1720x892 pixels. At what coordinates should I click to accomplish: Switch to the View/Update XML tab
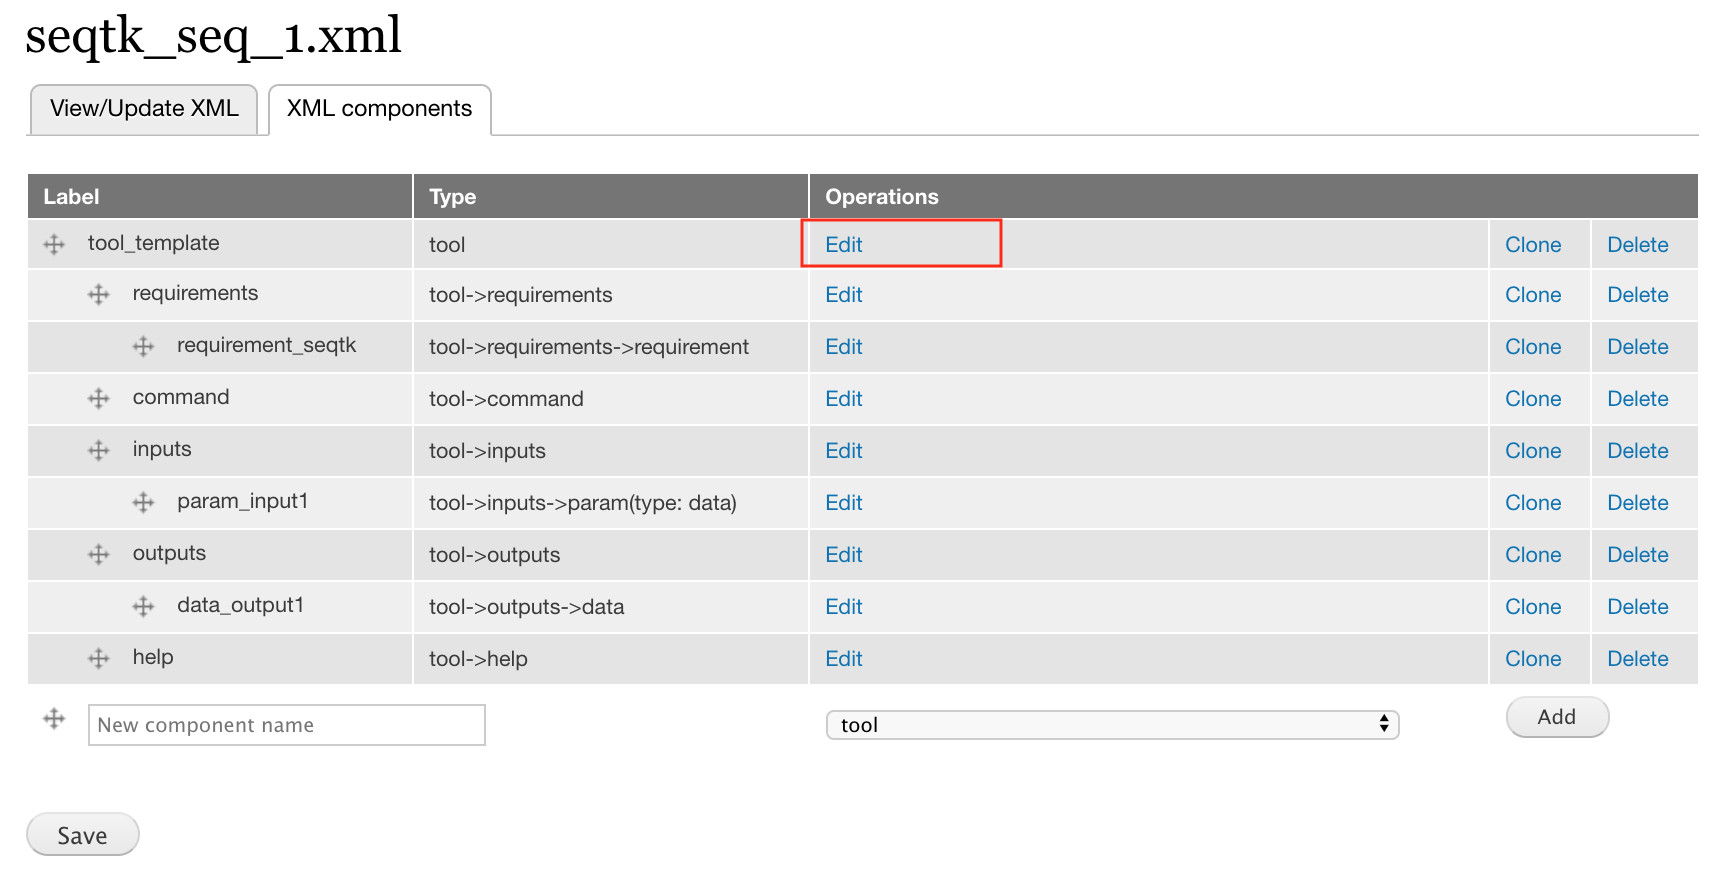click(144, 109)
